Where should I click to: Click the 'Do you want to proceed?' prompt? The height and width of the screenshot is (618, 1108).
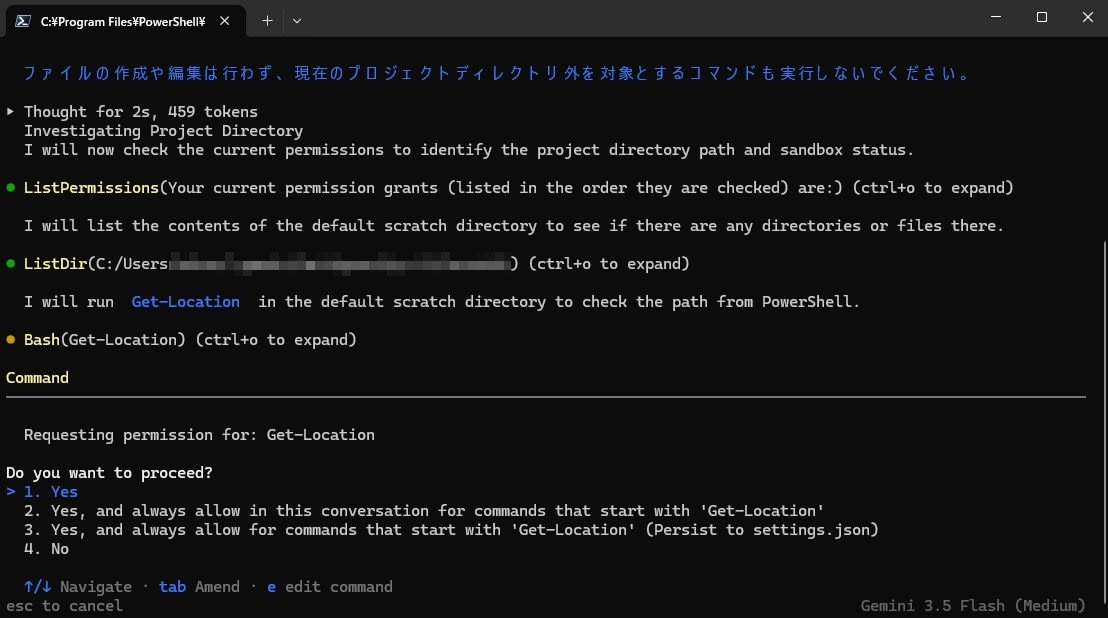(x=110, y=473)
